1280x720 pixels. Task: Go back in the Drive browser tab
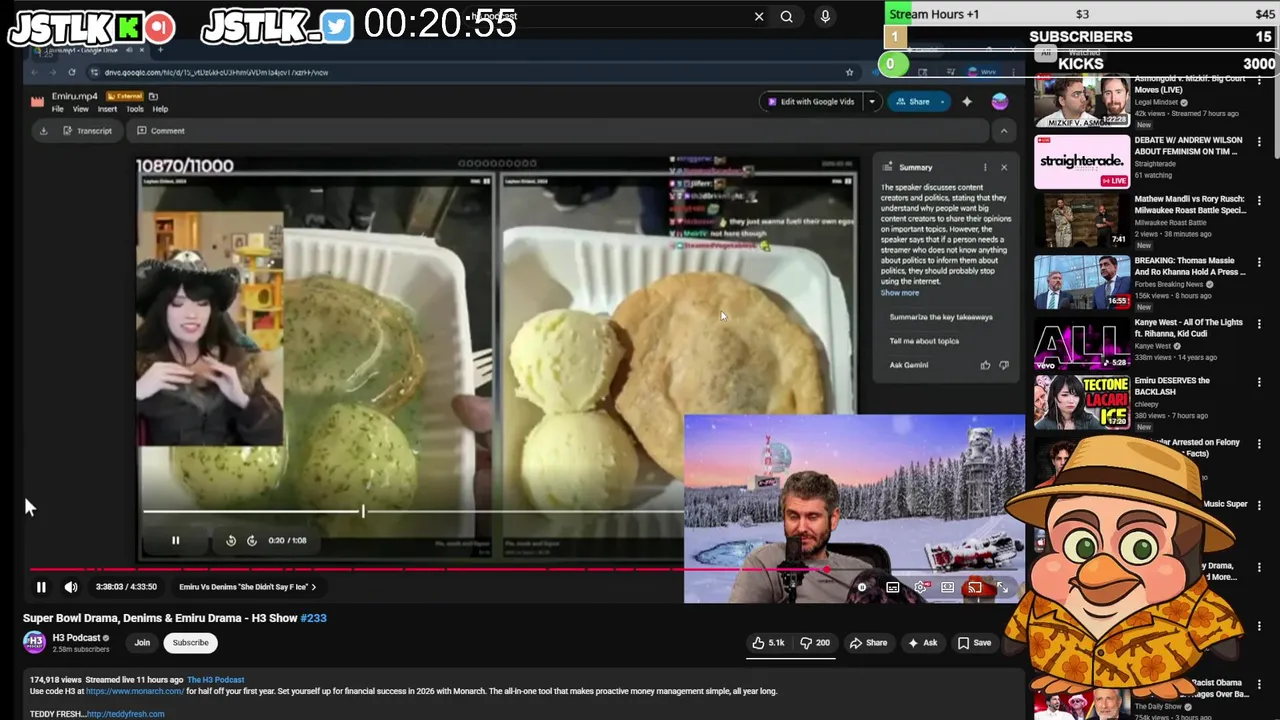[36, 72]
